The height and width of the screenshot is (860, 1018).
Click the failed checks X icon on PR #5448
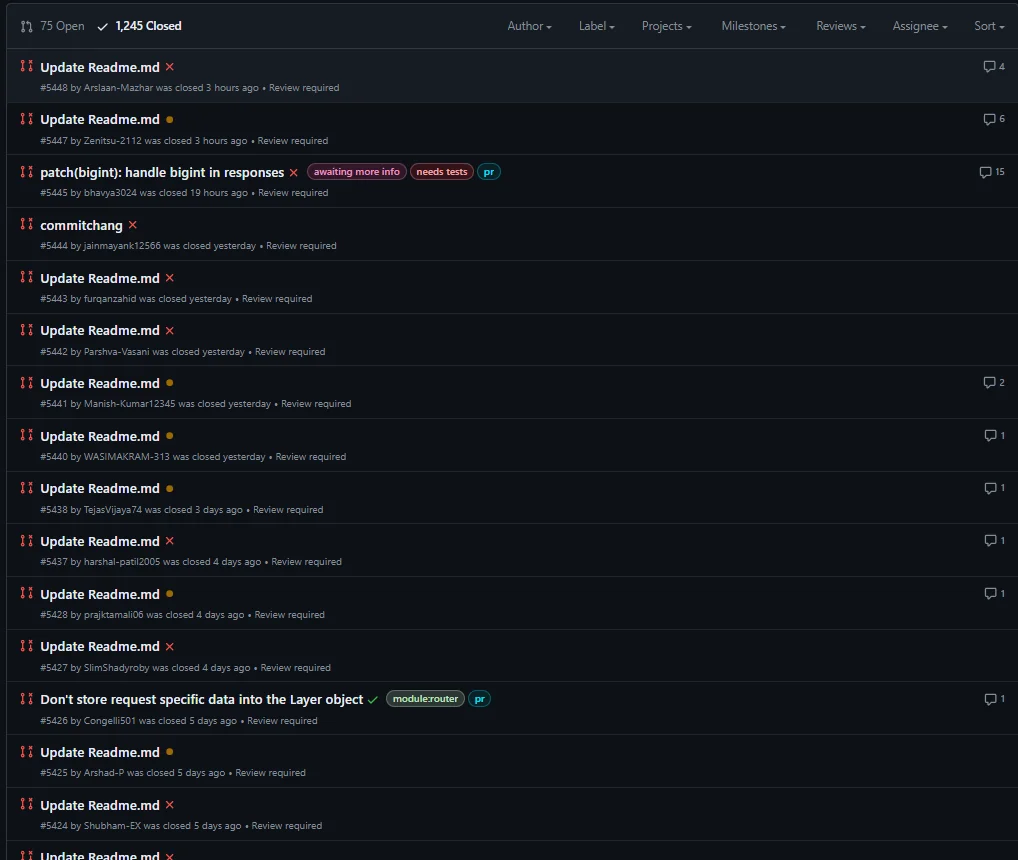point(169,67)
